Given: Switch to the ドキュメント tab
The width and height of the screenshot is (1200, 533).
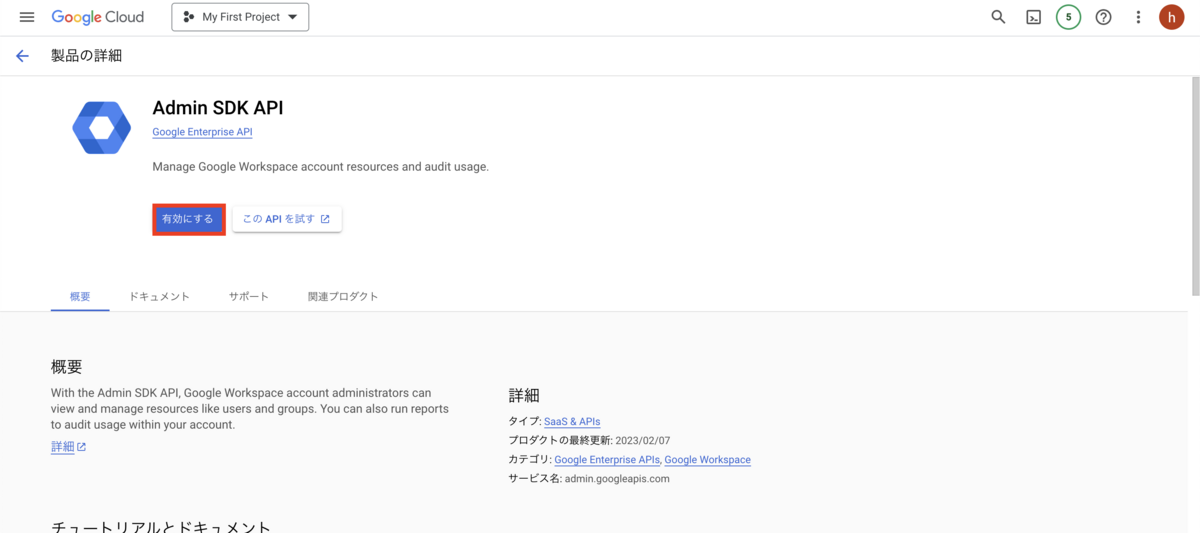Looking at the screenshot, I should tap(159, 297).
